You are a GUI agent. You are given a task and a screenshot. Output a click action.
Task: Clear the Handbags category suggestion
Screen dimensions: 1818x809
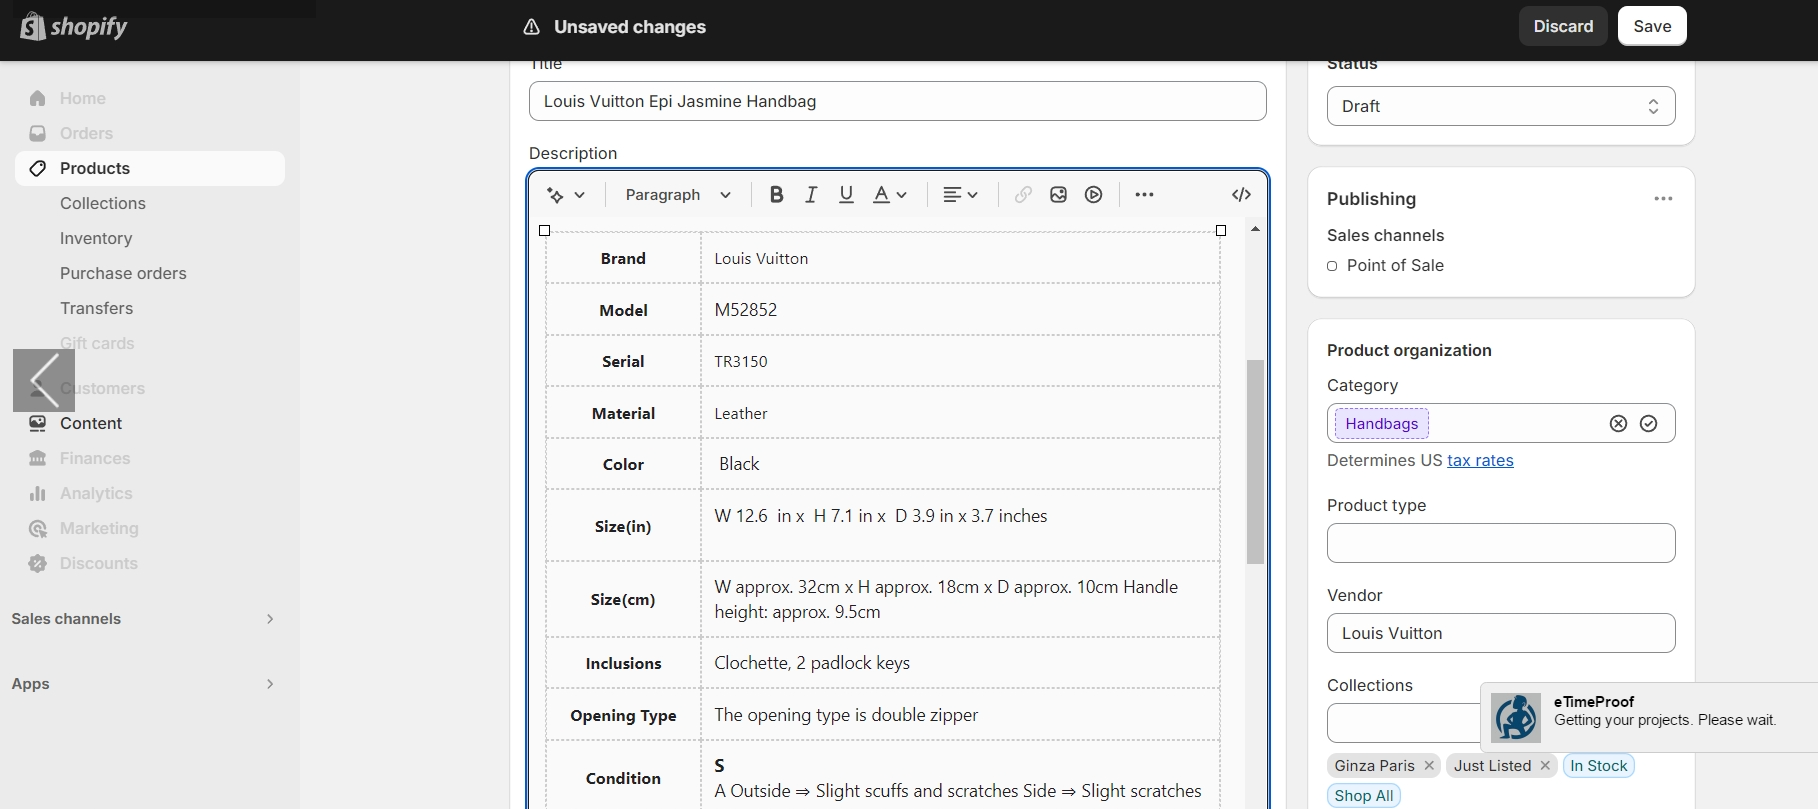click(x=1618, y=424)
